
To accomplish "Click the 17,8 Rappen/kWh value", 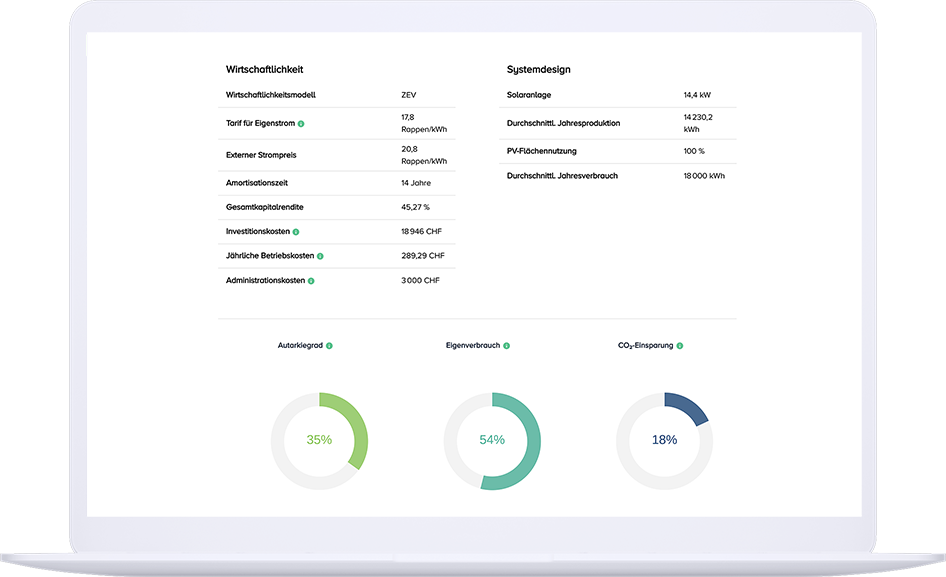I will (x=424, y=123).
